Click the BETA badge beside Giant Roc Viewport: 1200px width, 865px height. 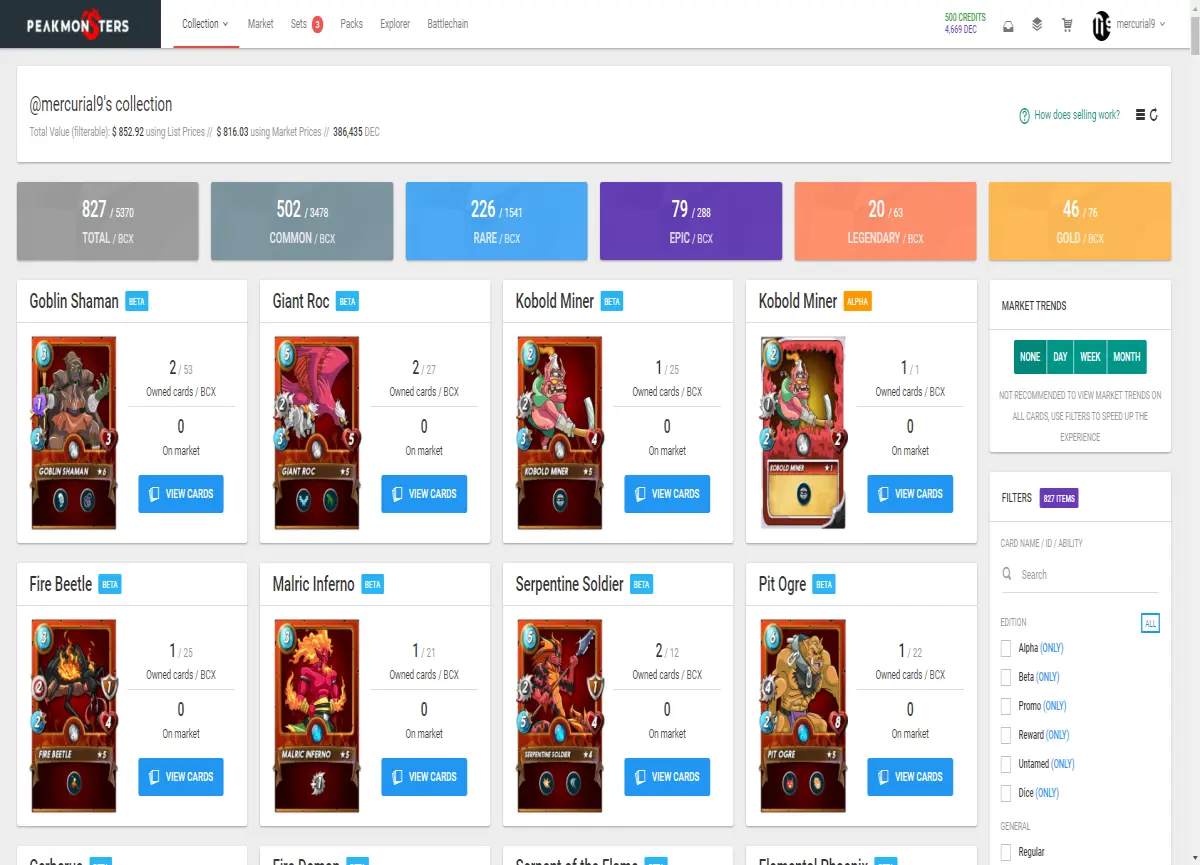347,301
